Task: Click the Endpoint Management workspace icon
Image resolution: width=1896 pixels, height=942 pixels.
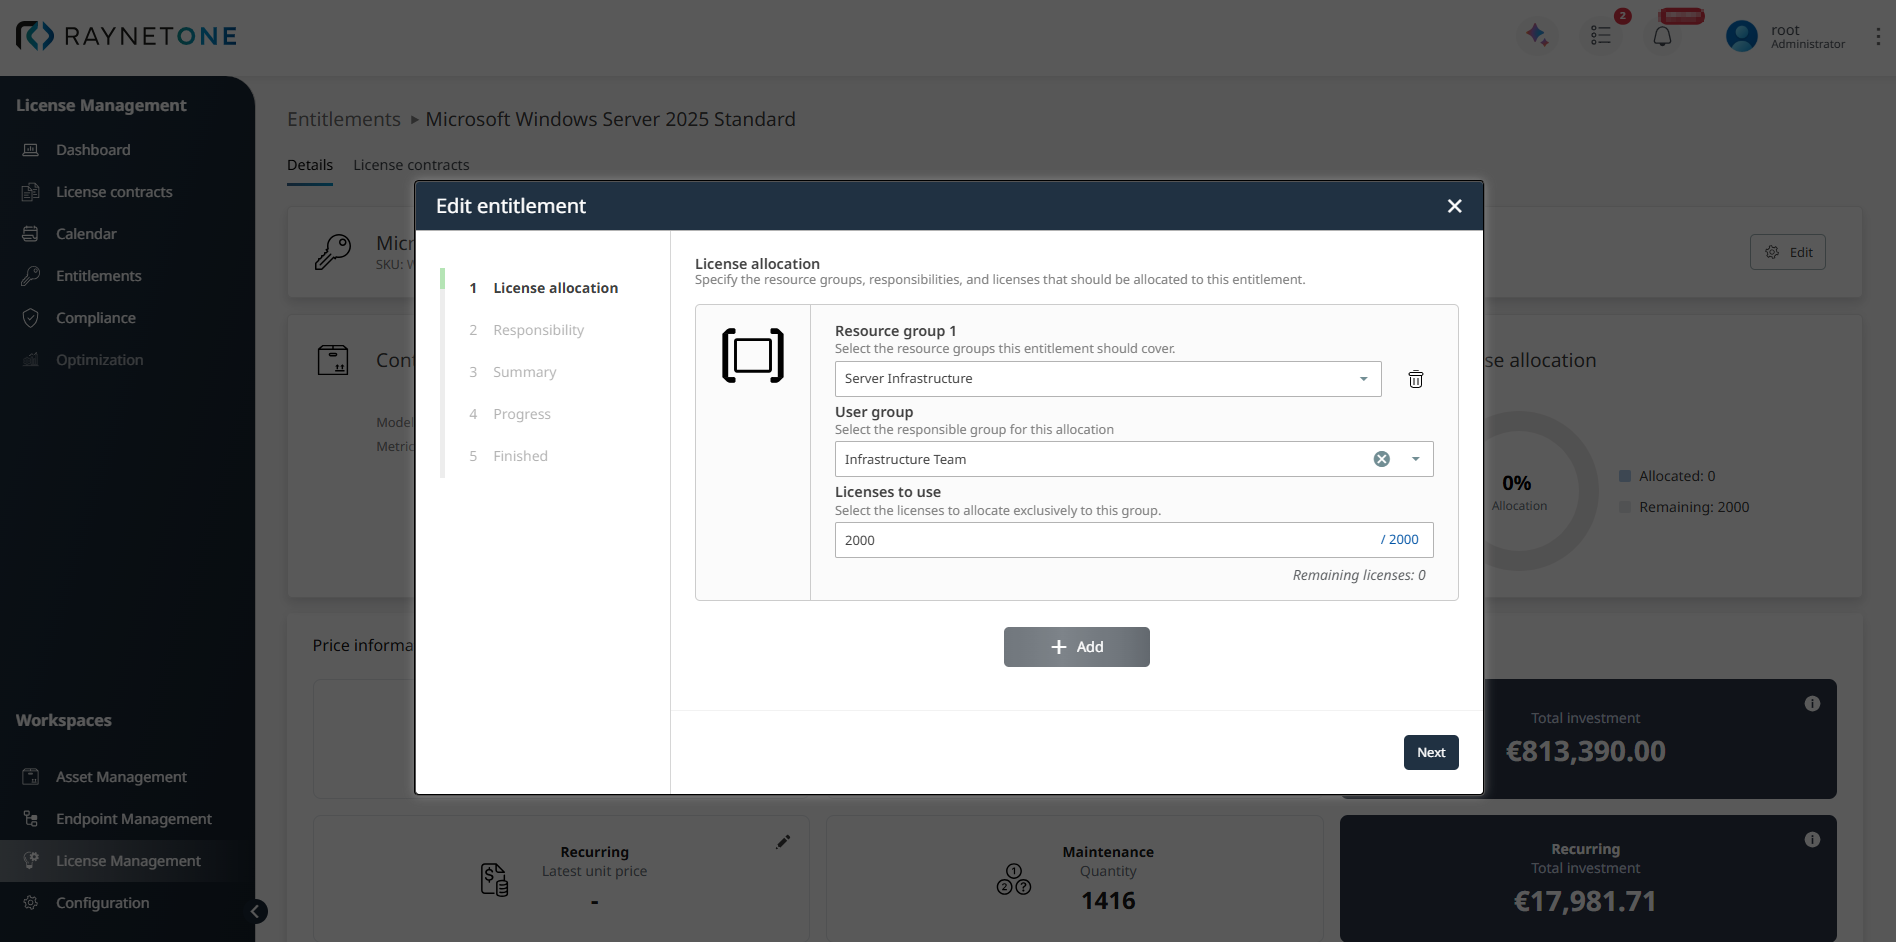Action: point(31,819)
